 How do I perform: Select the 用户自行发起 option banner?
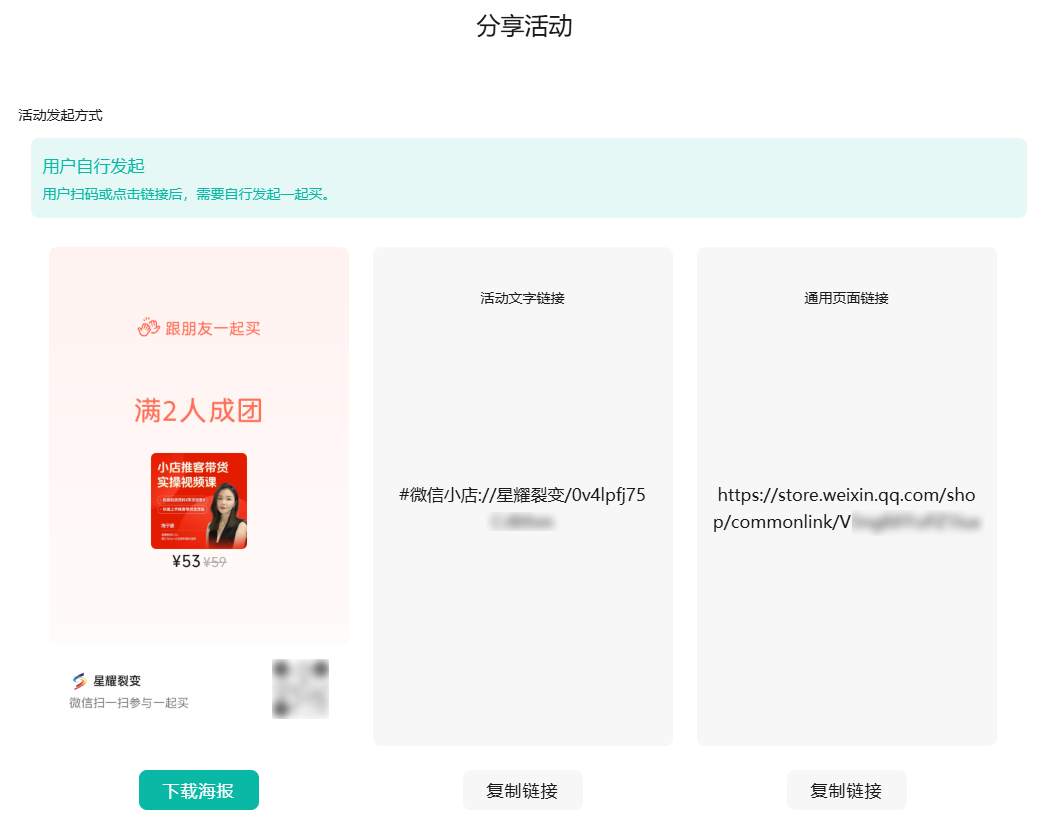pyautogui.click(x=528, y=178)
